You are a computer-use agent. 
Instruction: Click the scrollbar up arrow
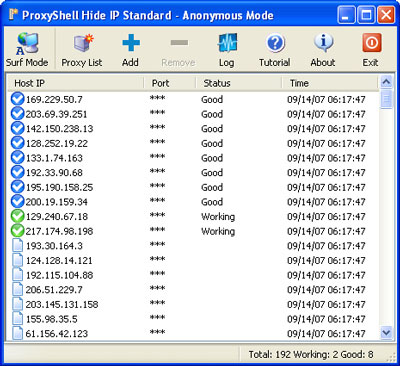click(x=386, y=82)
